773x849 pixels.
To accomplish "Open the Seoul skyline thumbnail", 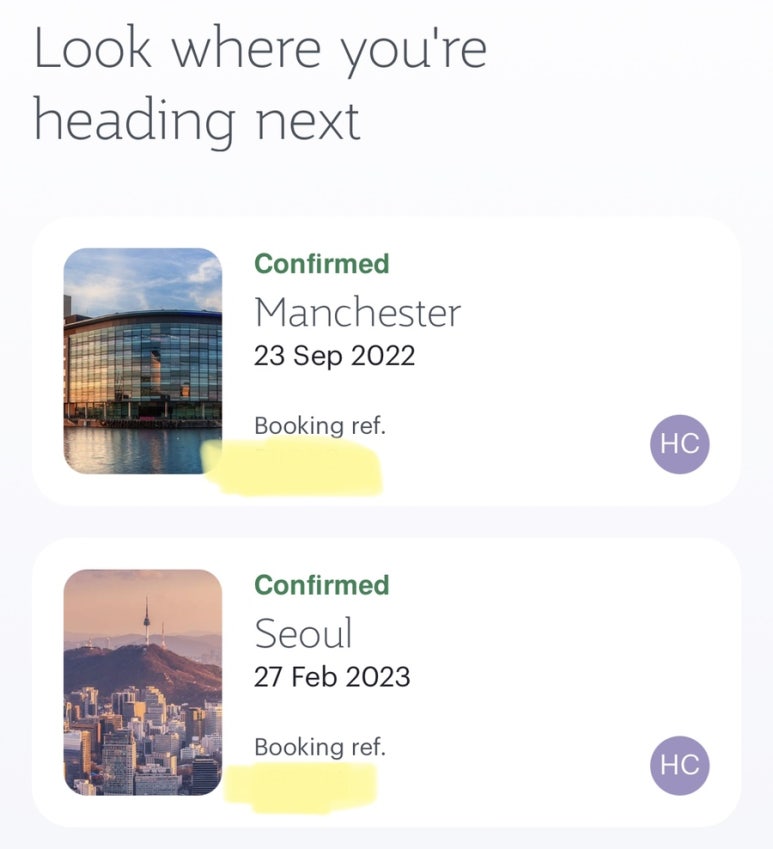I will [143, 682].
